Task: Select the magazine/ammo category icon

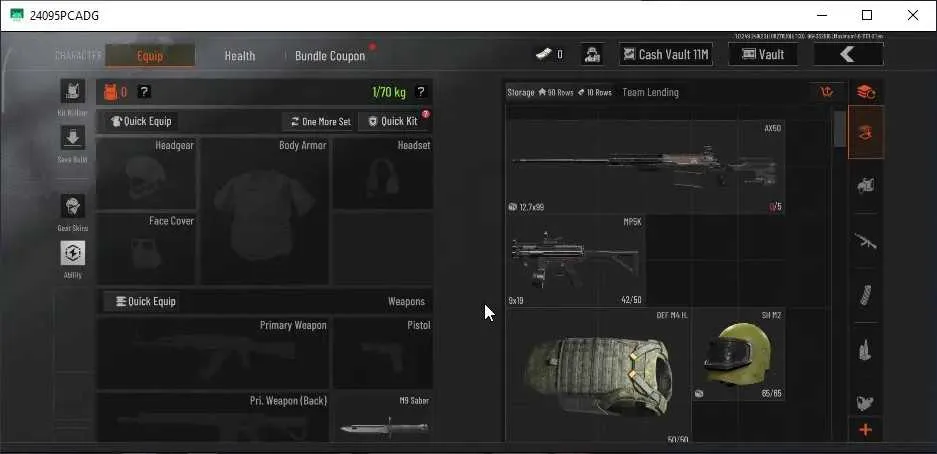Action: pyautogui.click(x=866, y=296)
